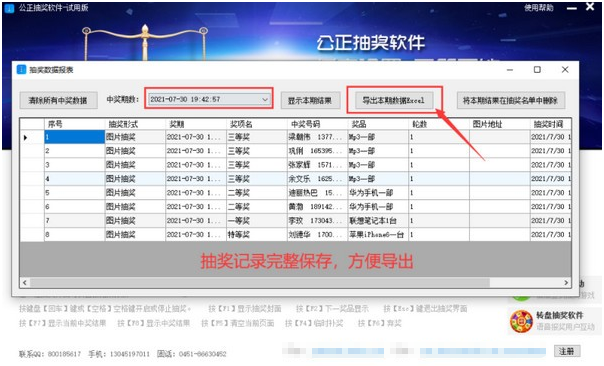Click the 注册 button in main window

tap(566, 351)
